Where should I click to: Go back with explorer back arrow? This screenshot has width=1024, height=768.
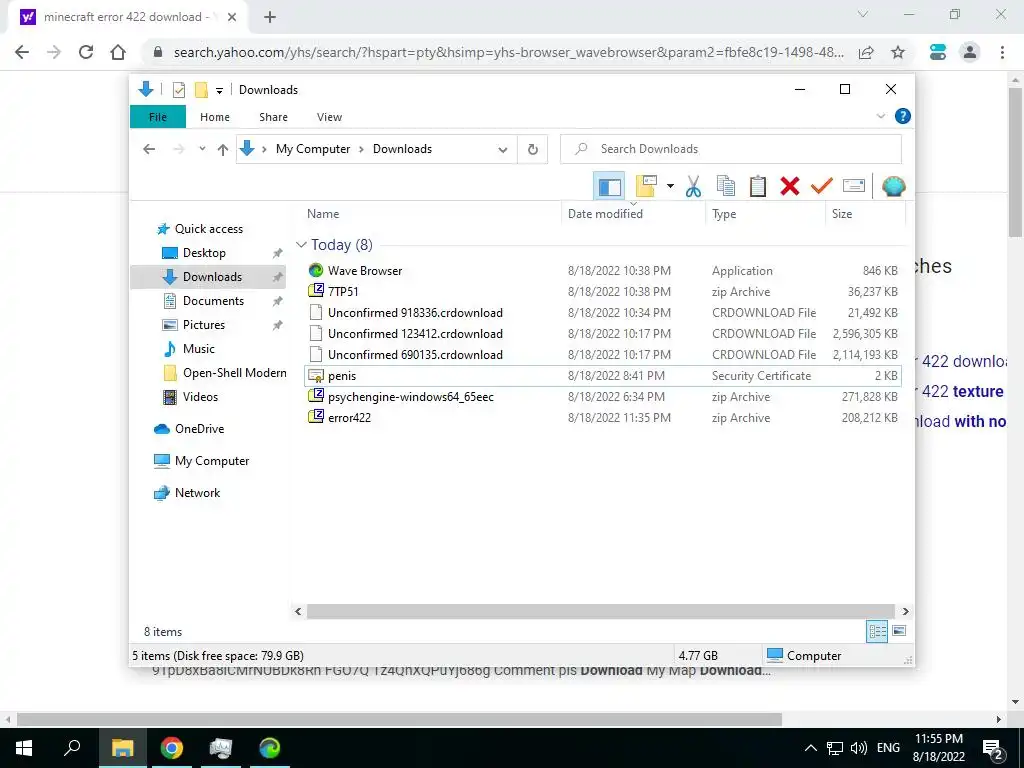pyautogui.click(x=149, y=150)
